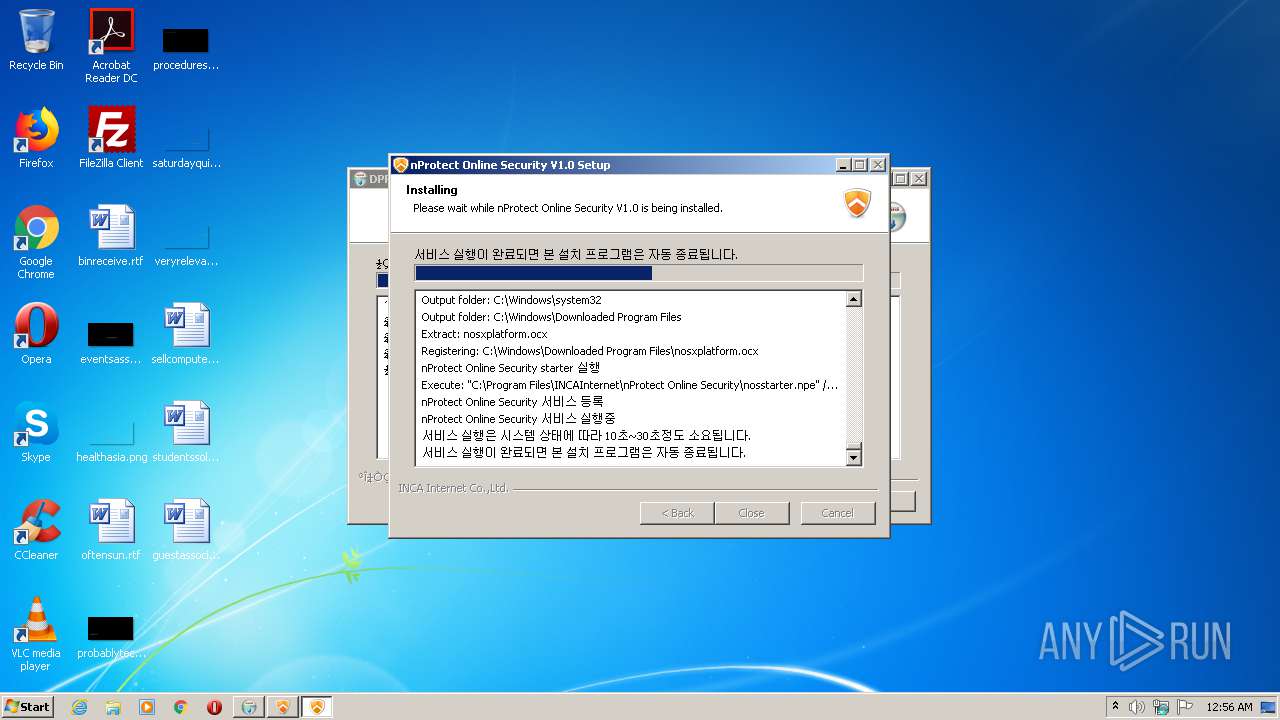The height and width of the screenshot is (720, 1280).
Task: Minimize the nProtect Online Security setup window
Action: coord(843,165)
